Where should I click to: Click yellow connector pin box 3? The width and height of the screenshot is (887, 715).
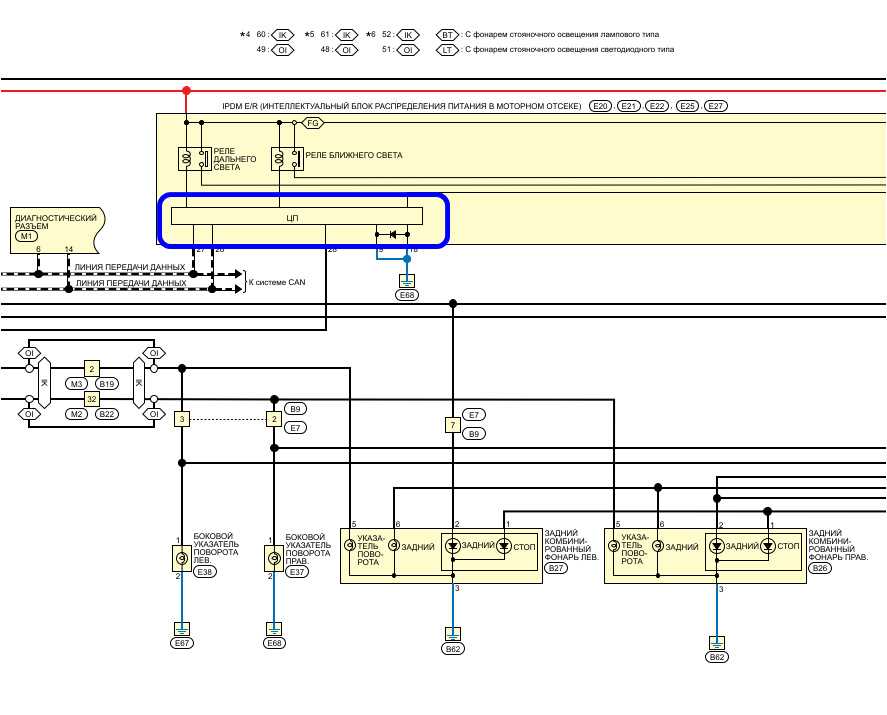182,419
